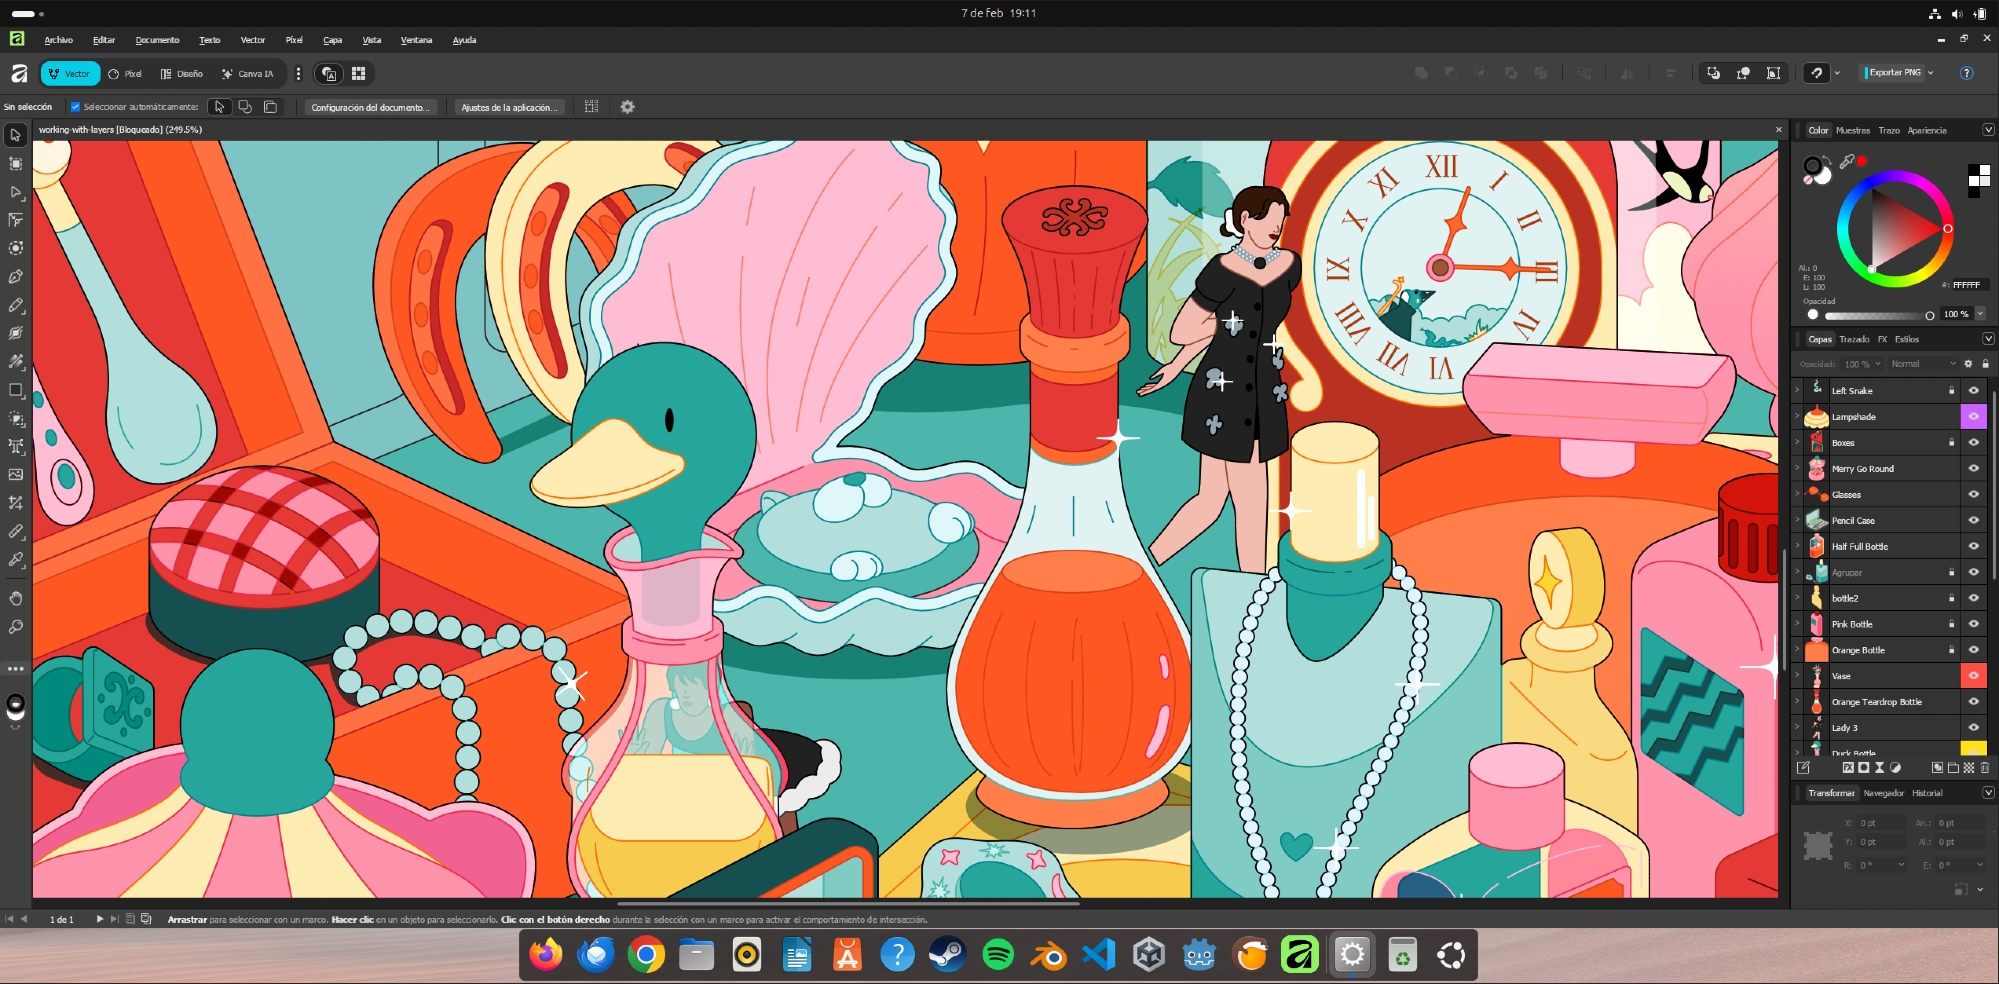1999x984 pixels.
Task: Expand the Merry Go Round layer
Action: tap(1798, 468)
